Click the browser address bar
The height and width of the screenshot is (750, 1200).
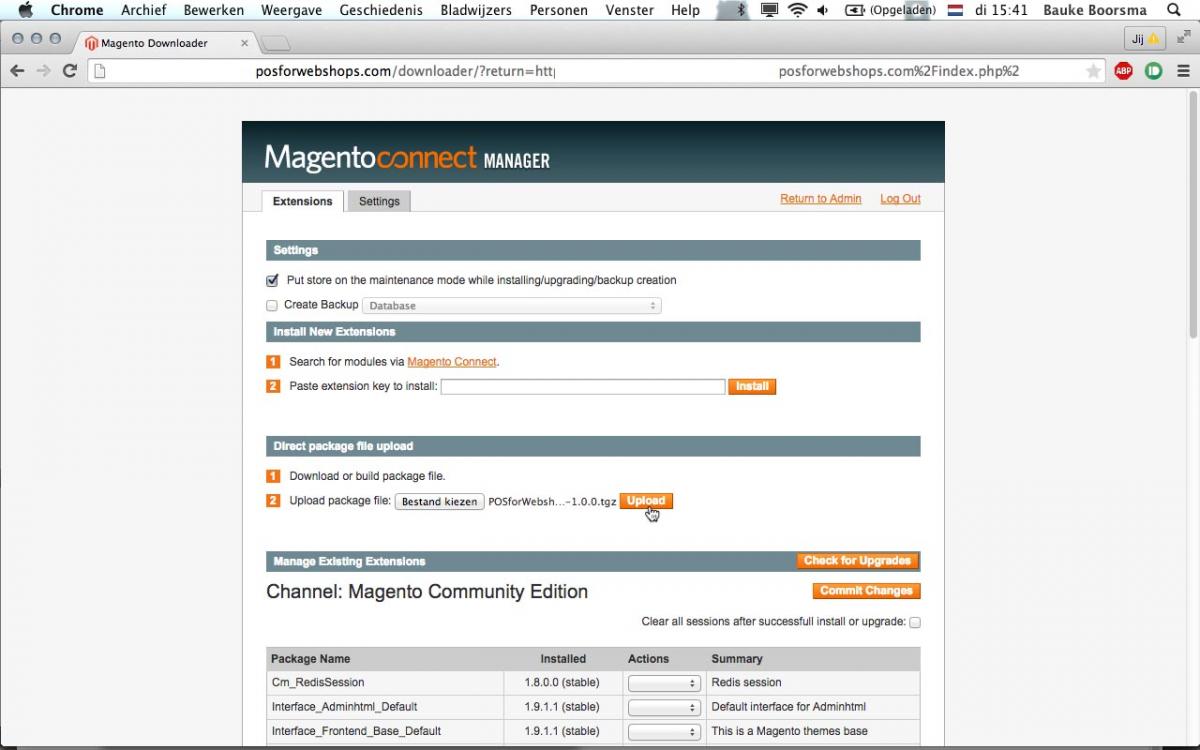[595, 71]
